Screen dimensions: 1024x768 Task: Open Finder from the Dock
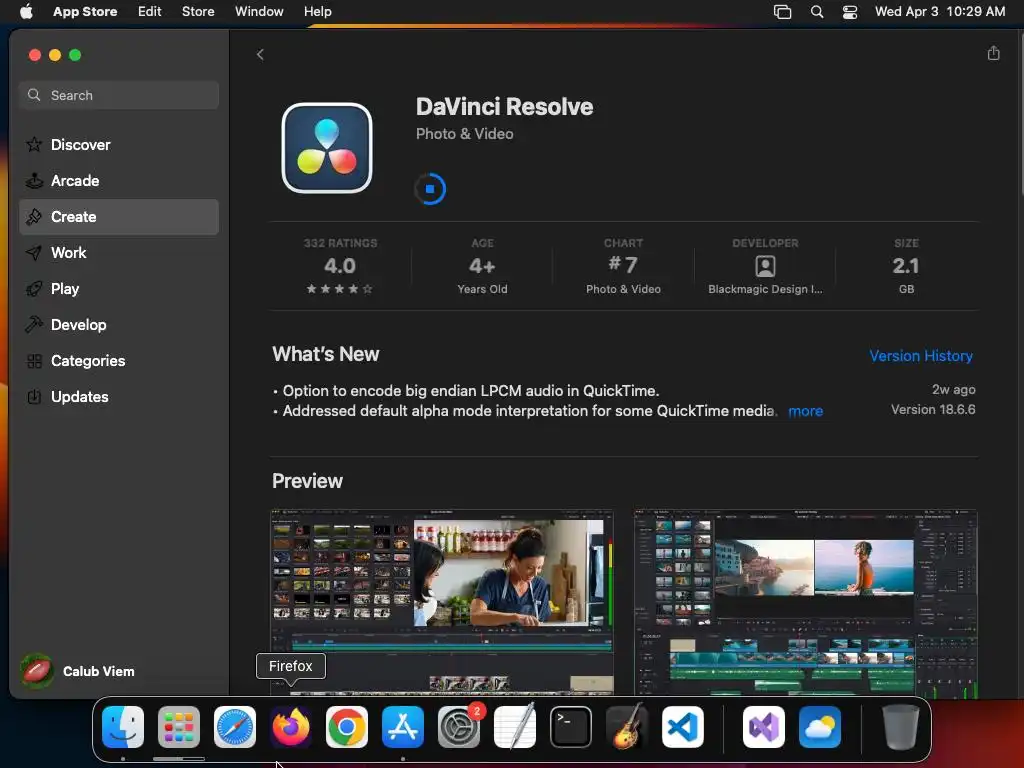click(123, 727)
